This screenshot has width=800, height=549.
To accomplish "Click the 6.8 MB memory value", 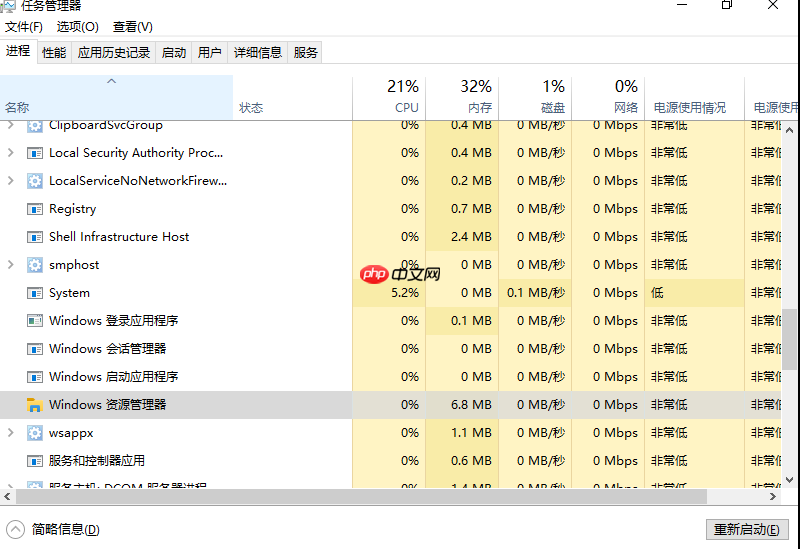I will [471, 405].
